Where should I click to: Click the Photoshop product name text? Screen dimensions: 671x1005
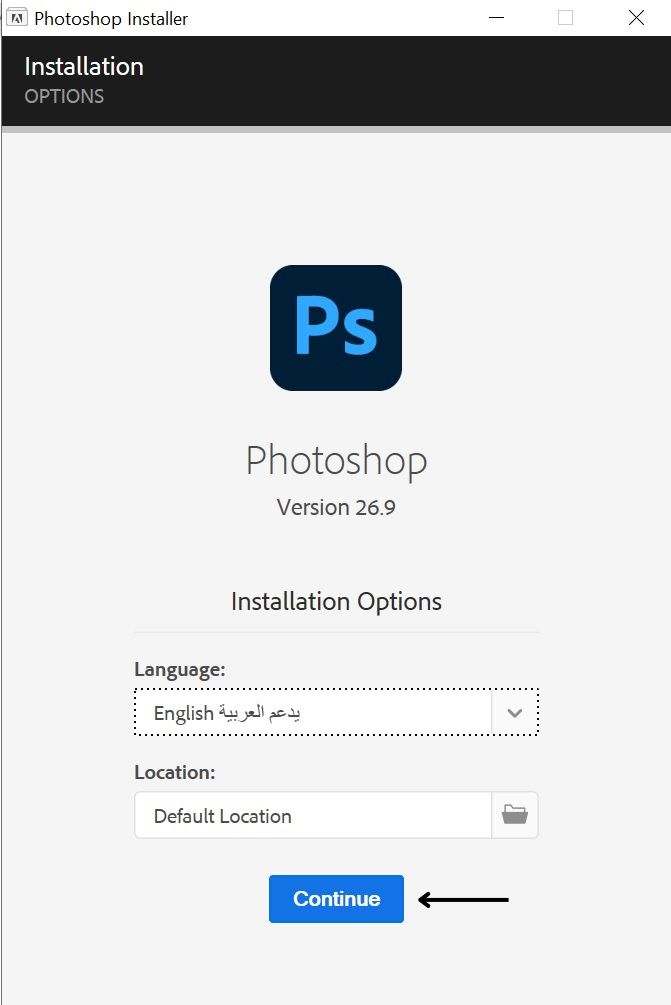336,461
